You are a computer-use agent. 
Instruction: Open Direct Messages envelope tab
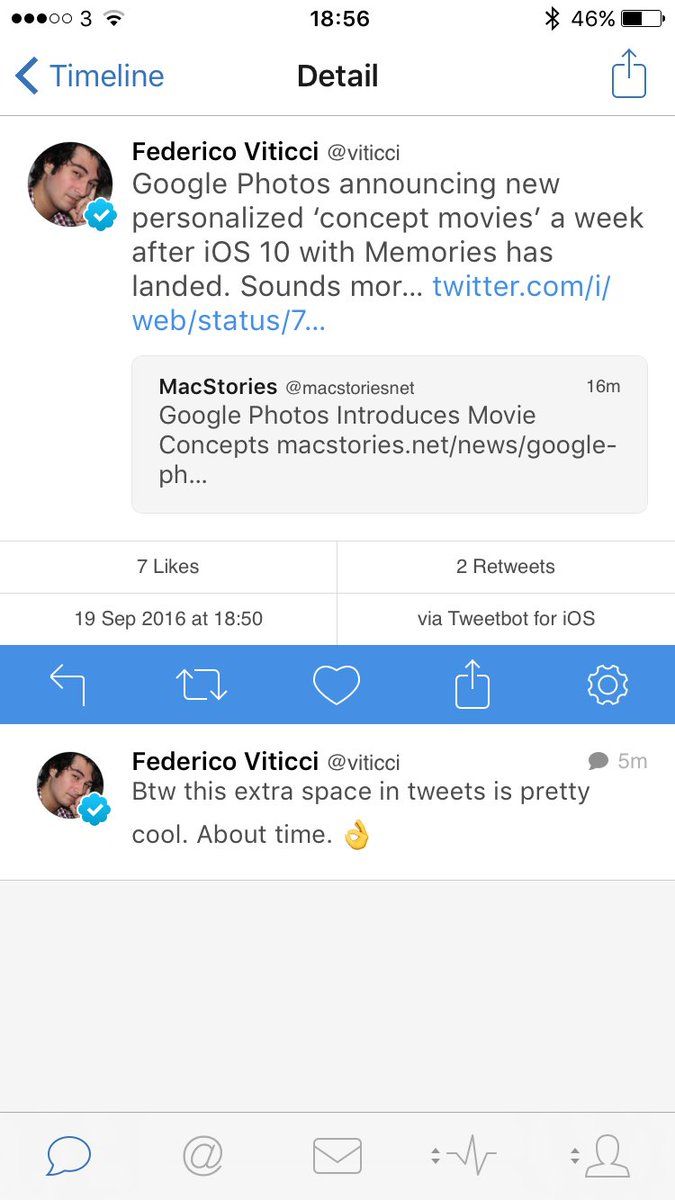(337, 1157)
